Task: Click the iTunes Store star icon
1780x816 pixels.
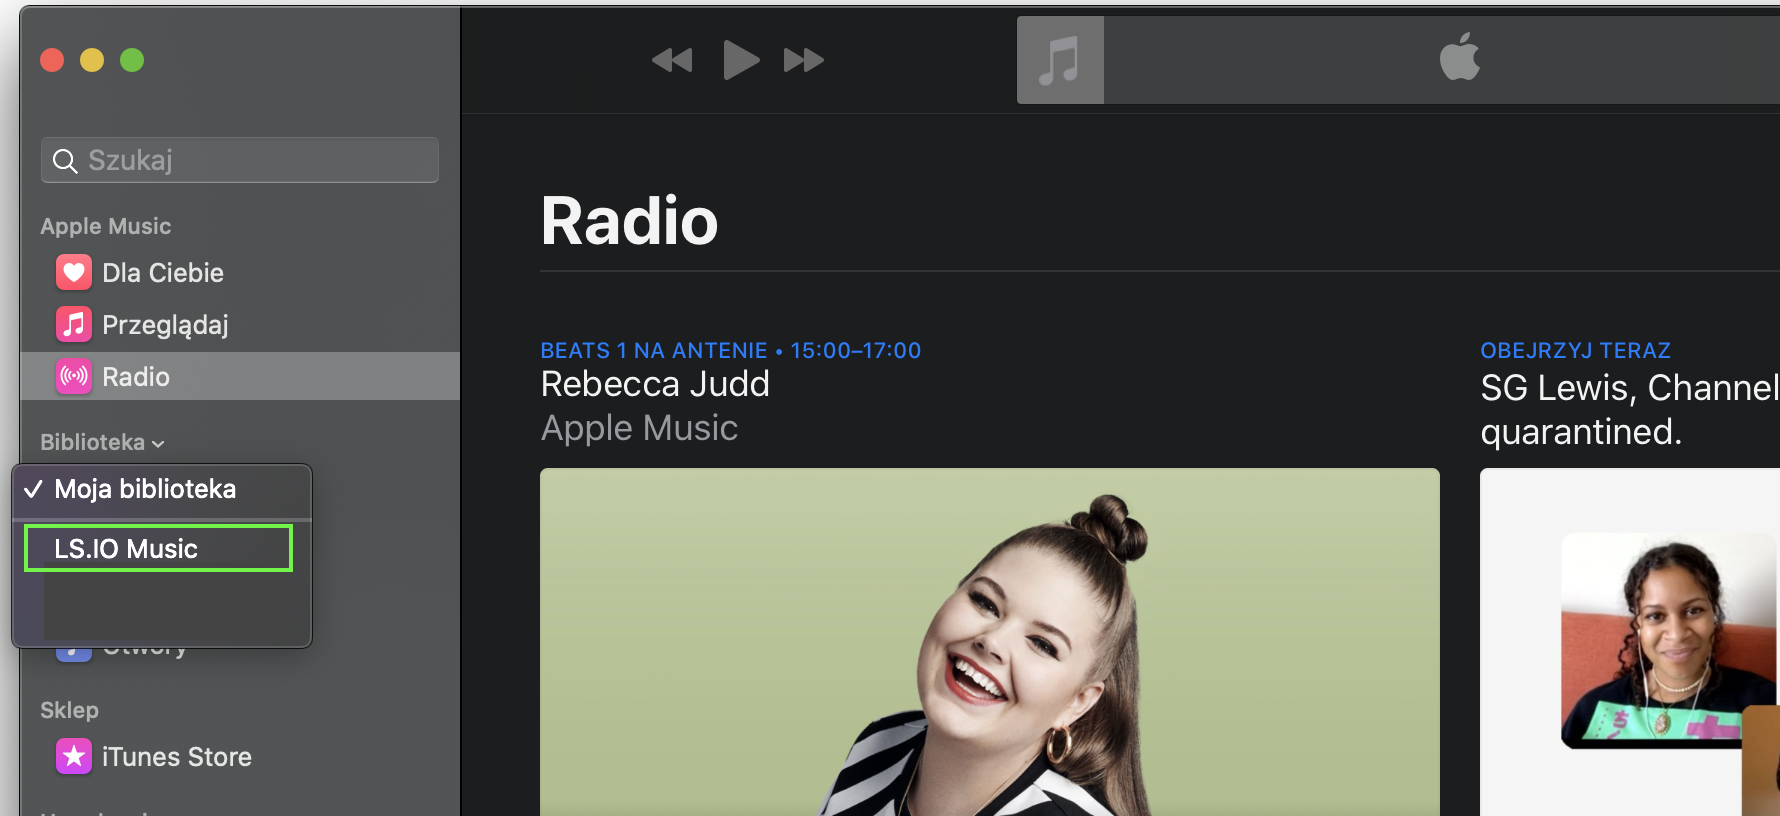Action: 74,757
